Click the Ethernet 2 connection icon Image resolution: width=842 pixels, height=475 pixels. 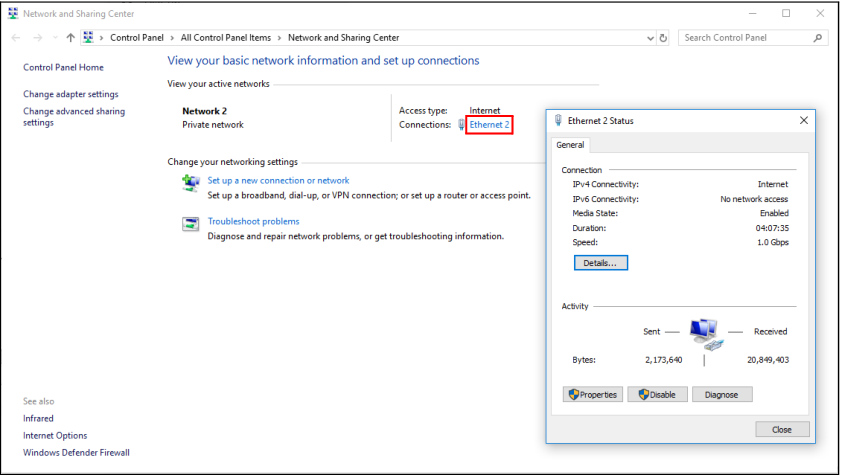click(x=461, y=125)
